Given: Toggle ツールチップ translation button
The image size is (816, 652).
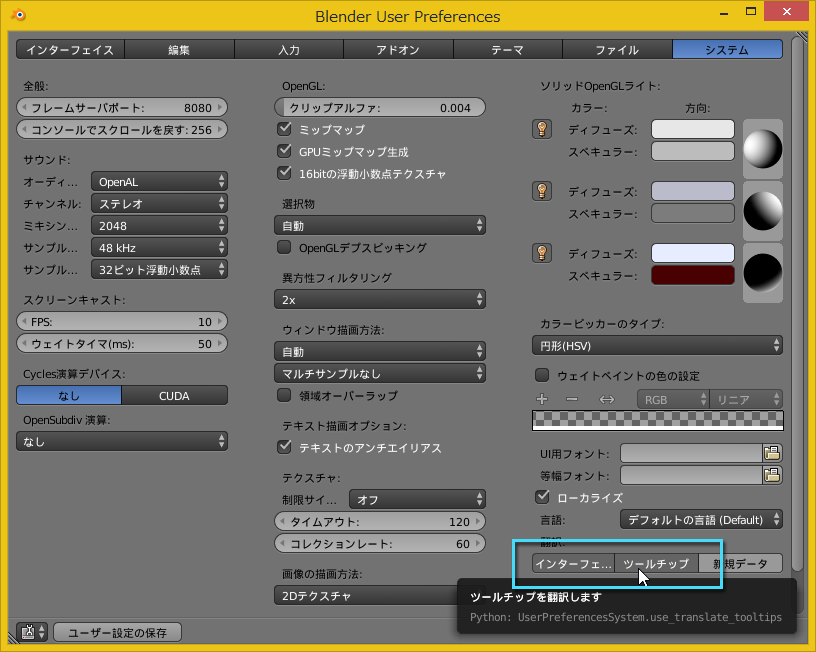Looking at the screenshot, I should pos(656,563).
